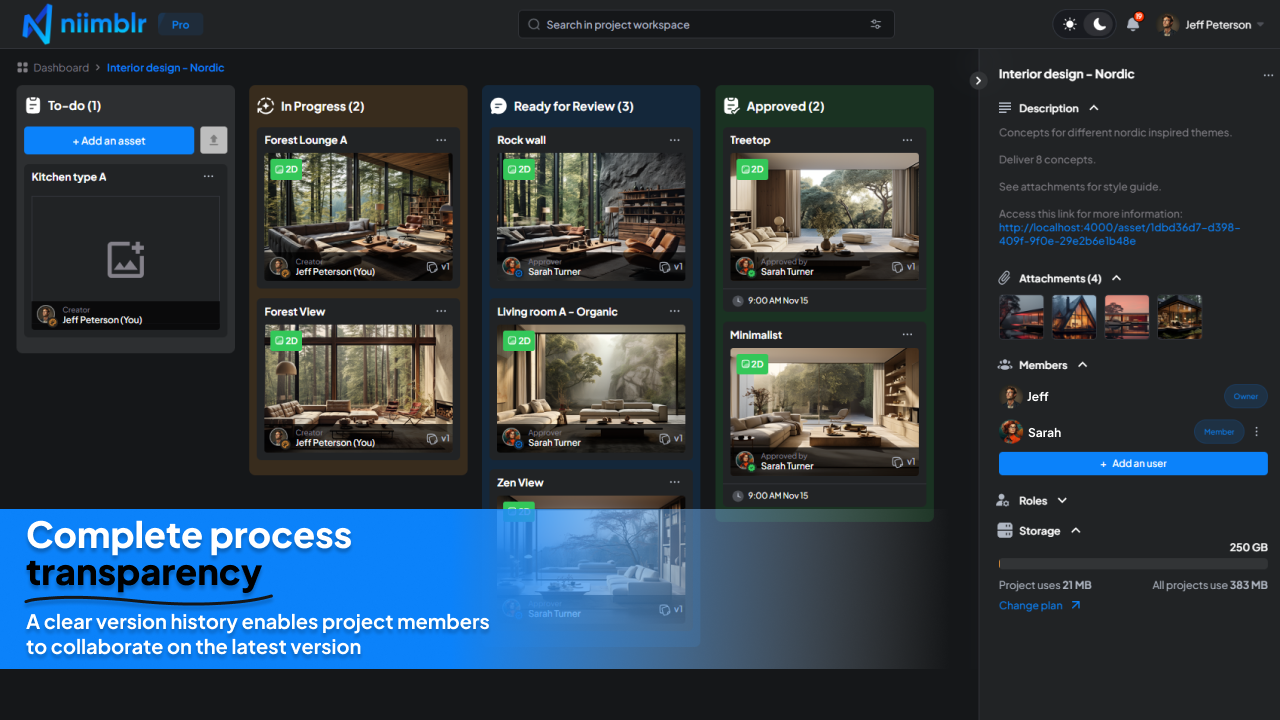Collapse the Description section

[1094, 108]
